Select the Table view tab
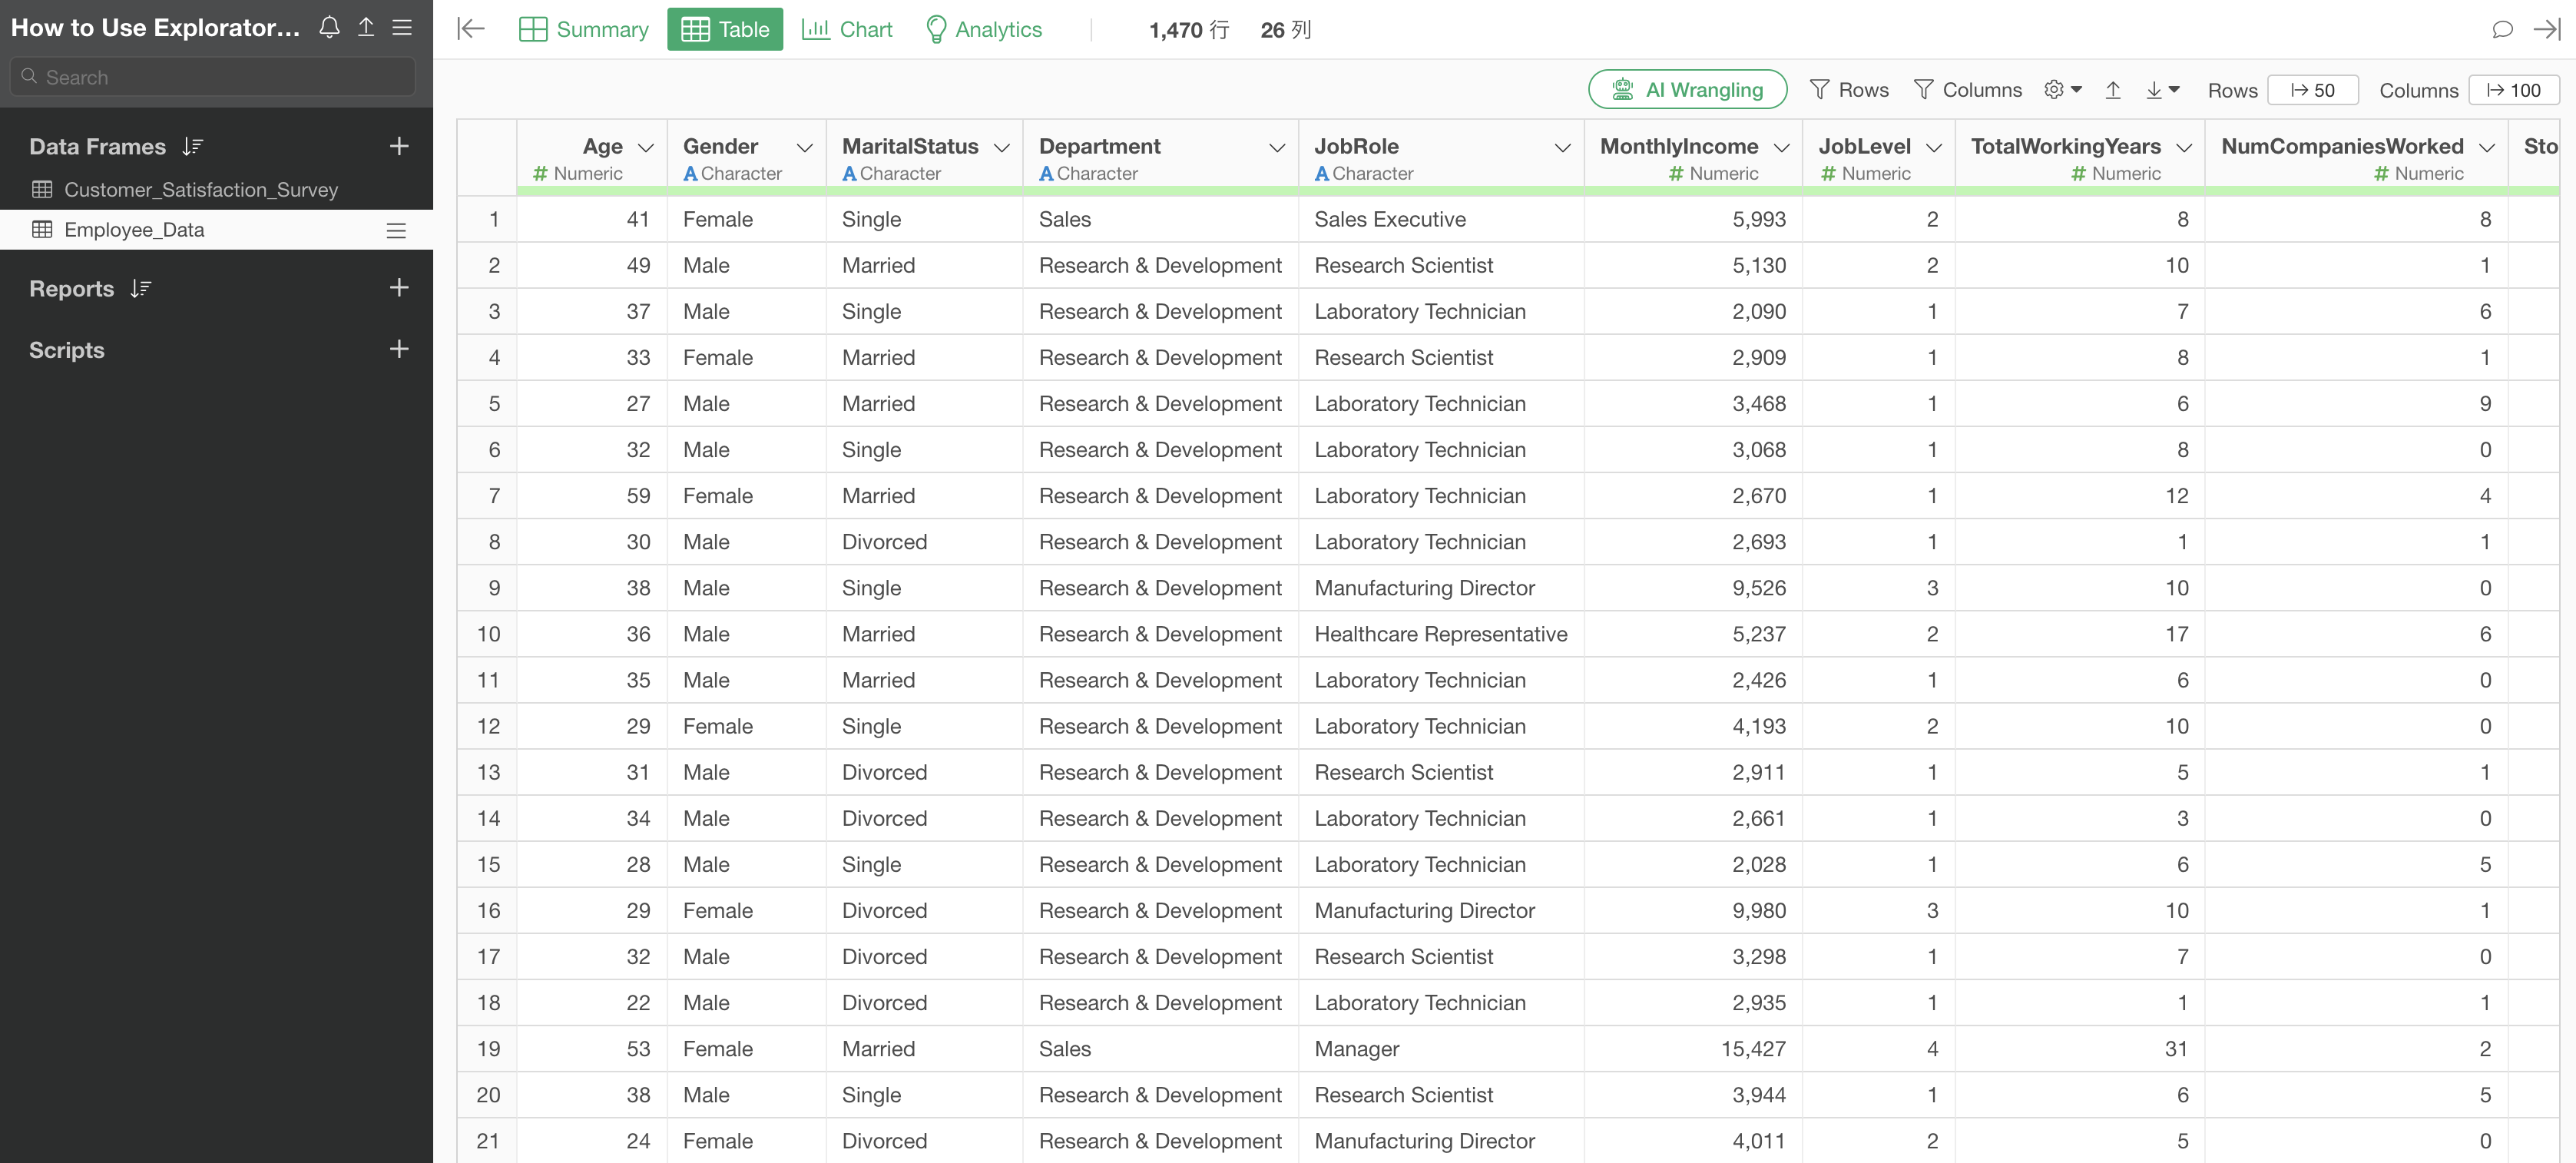Image resolution: width=2576 pixels, height=1163 pixels. (725, 29)
